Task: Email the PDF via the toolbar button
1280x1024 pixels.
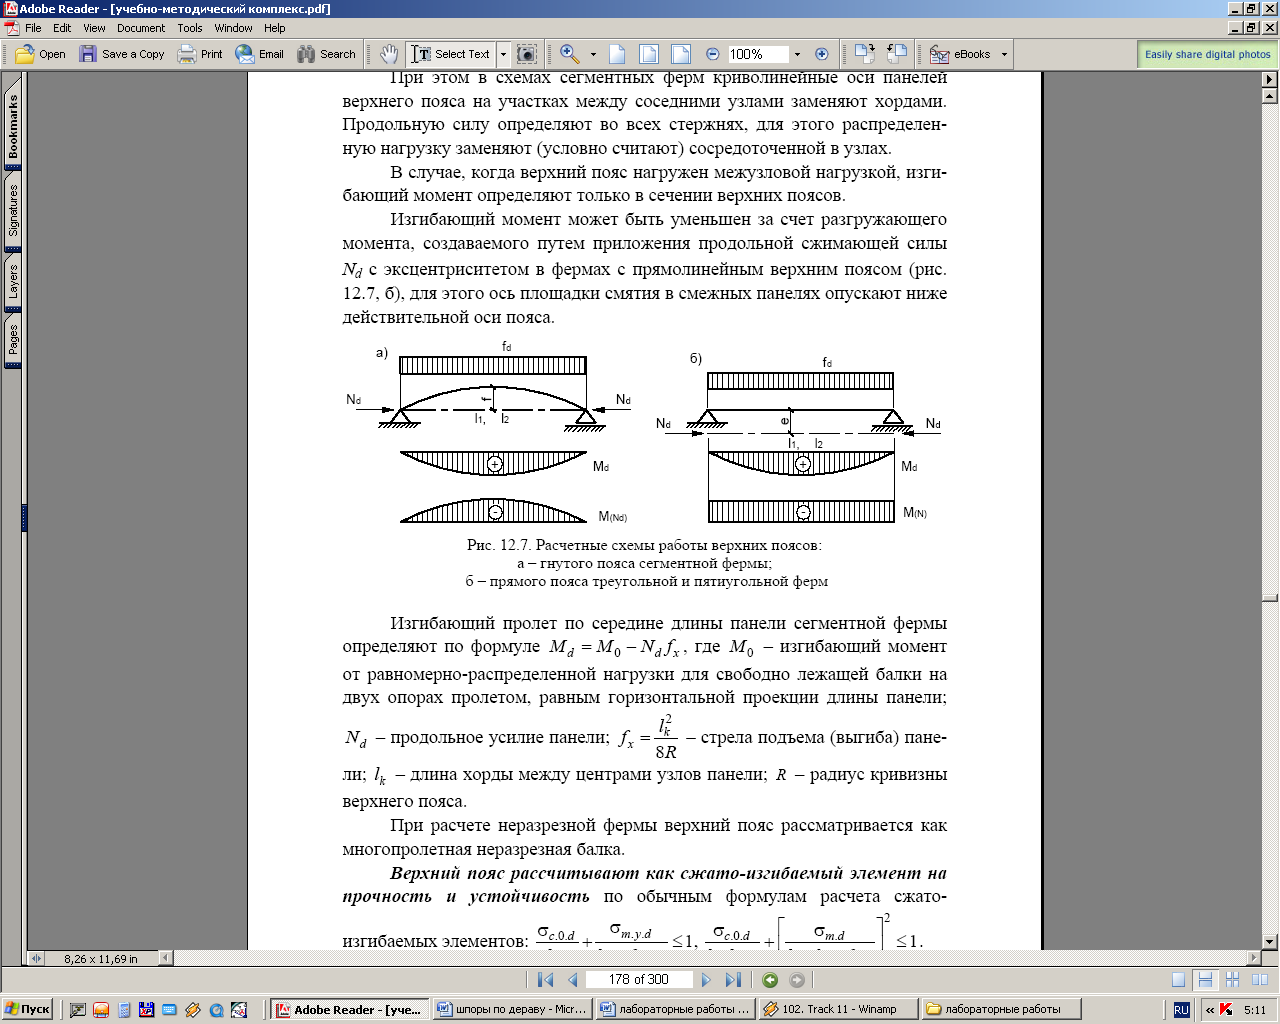Action: (x=259, y=54)
